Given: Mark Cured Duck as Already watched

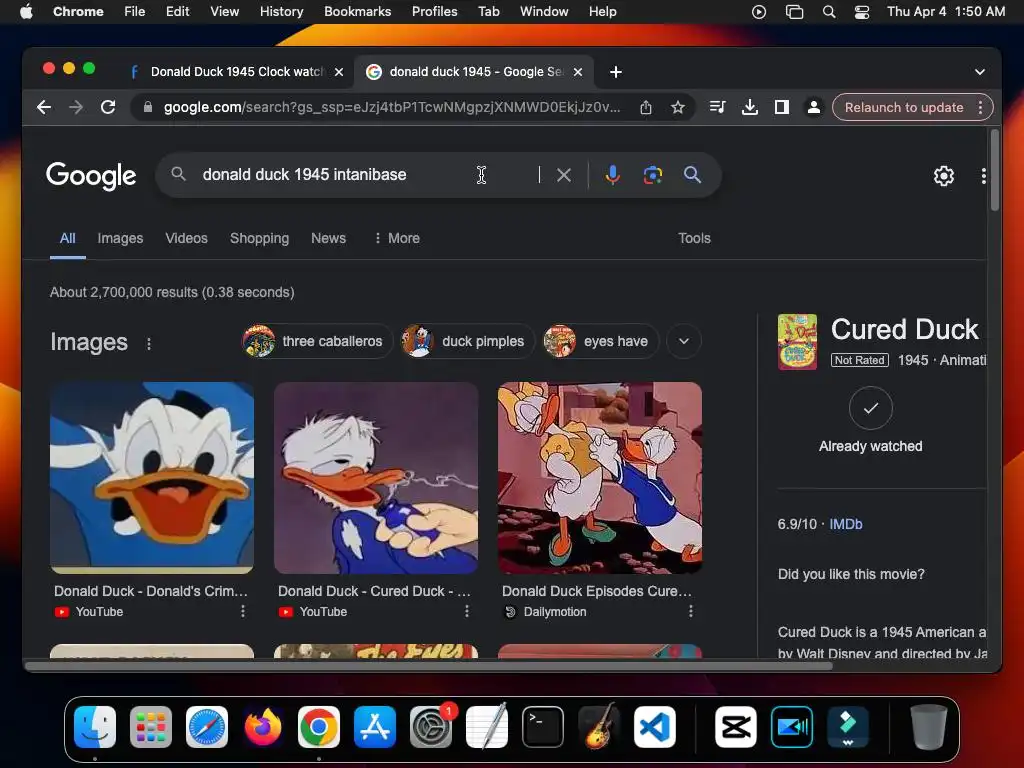Looking at the screenshot, I should pos(871,408).
